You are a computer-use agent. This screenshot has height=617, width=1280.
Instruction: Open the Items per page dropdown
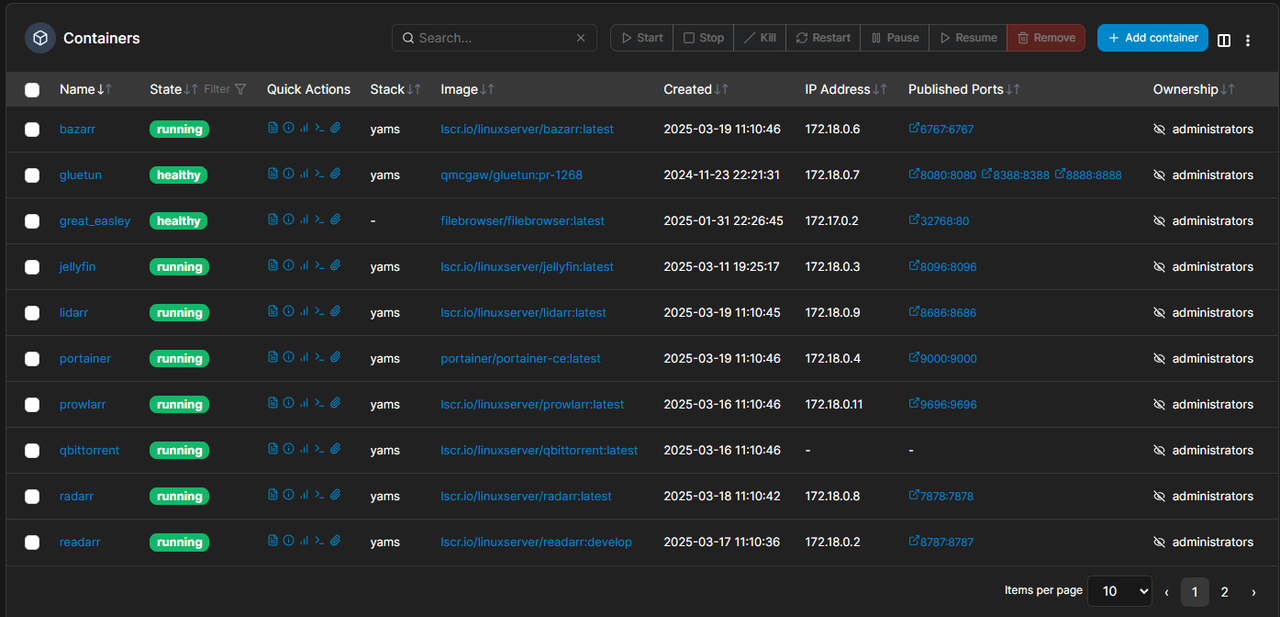pos(1119,591)
